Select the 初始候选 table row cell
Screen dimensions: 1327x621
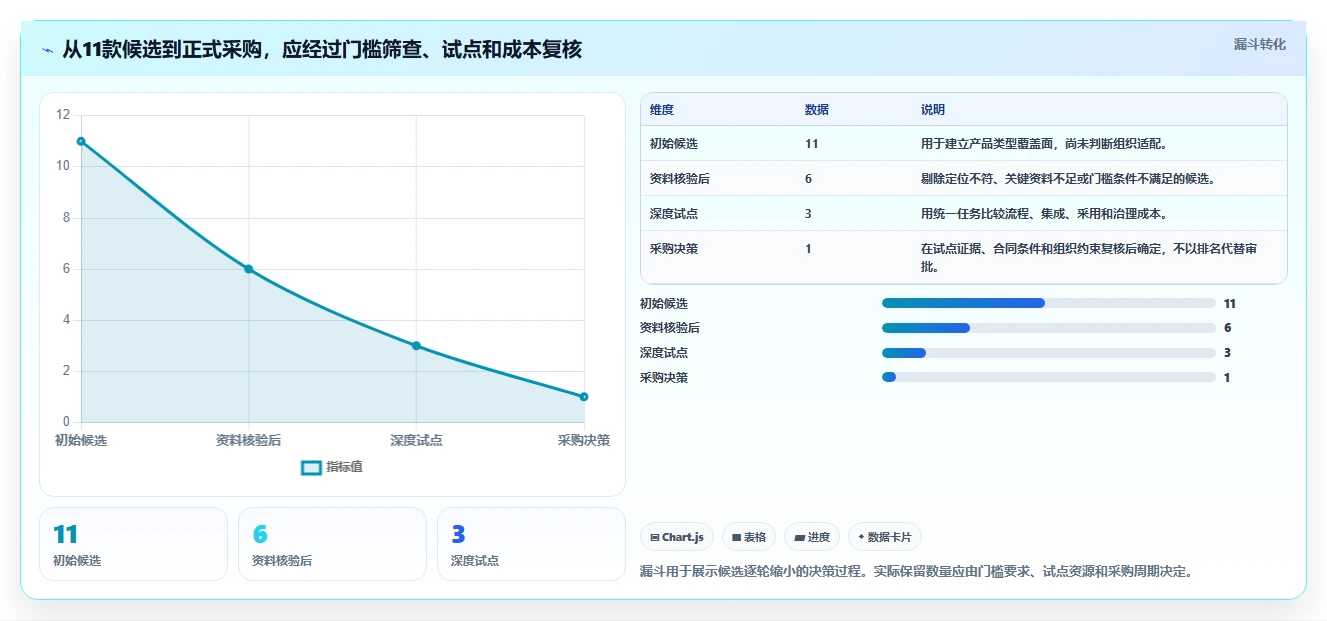674,144
